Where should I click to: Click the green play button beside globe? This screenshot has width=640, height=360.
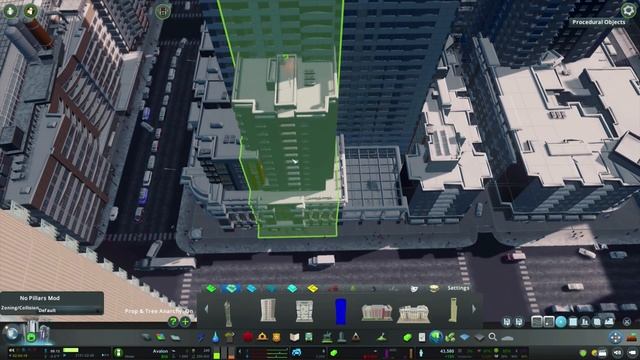pos(31,337)
